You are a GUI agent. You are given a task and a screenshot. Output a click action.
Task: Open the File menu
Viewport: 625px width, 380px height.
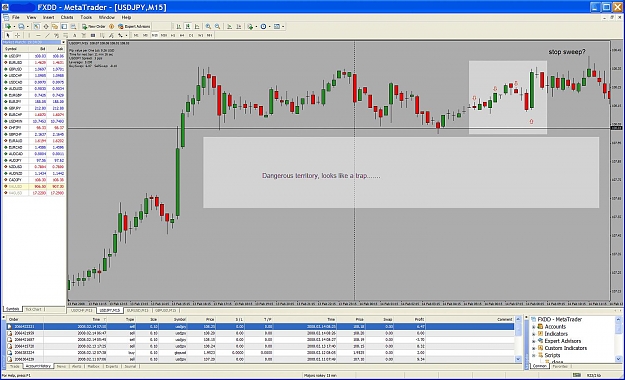pyautogui.click(x=16, y=18)
